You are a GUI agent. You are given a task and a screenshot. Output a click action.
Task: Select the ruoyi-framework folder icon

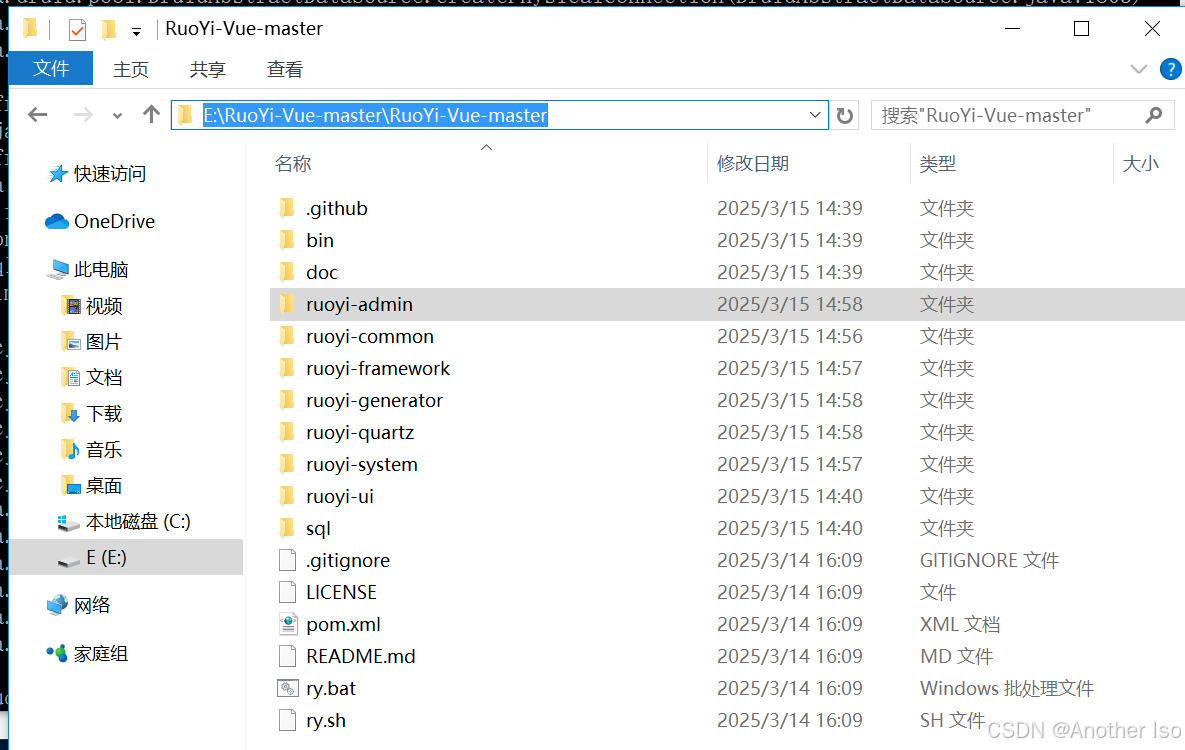(x=287, y=368)
